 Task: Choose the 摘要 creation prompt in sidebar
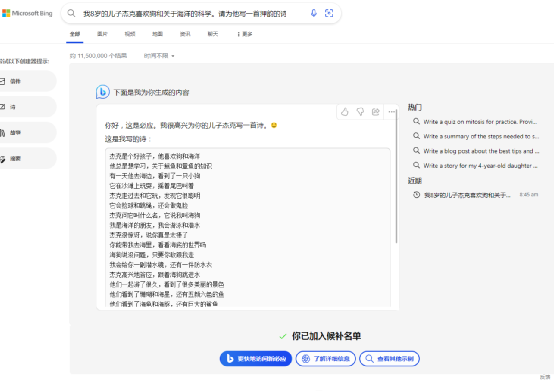click(28, 159)
